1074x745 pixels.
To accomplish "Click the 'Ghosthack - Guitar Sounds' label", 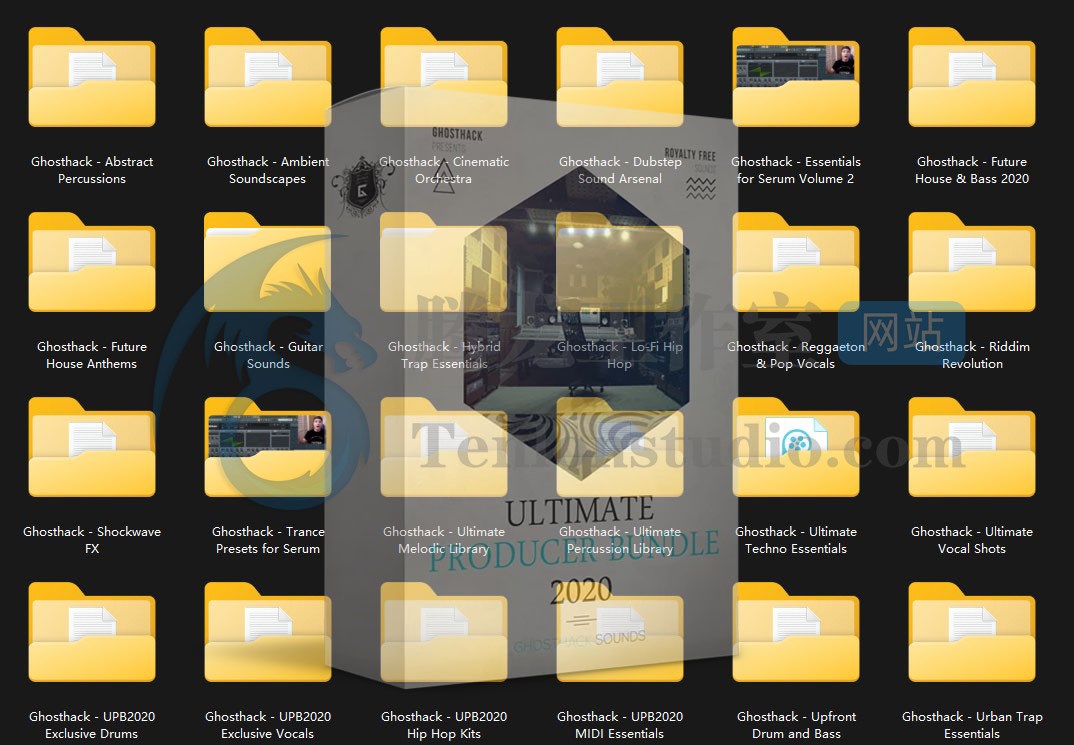I will click(268, 355).
